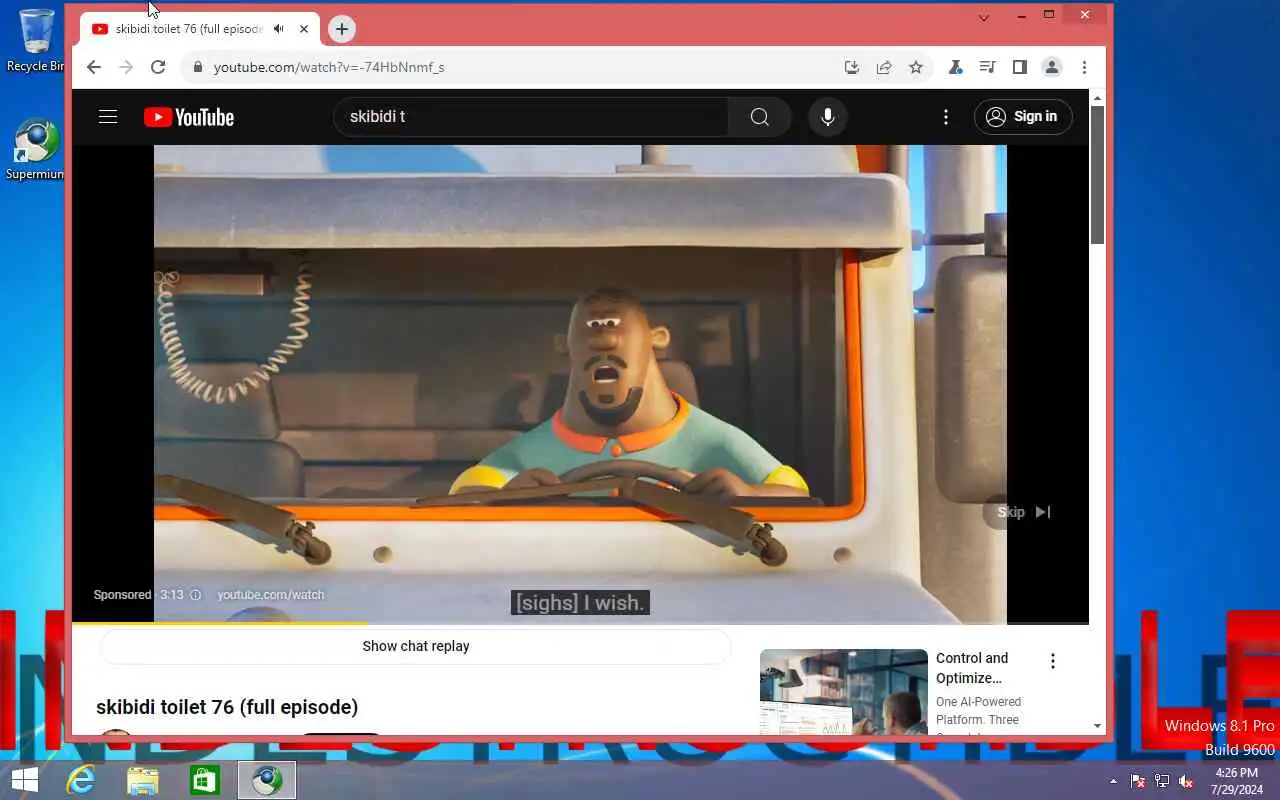Skip the advertisement
Viewport: 1280px width, 800px height.
(x=1024, y=512)
